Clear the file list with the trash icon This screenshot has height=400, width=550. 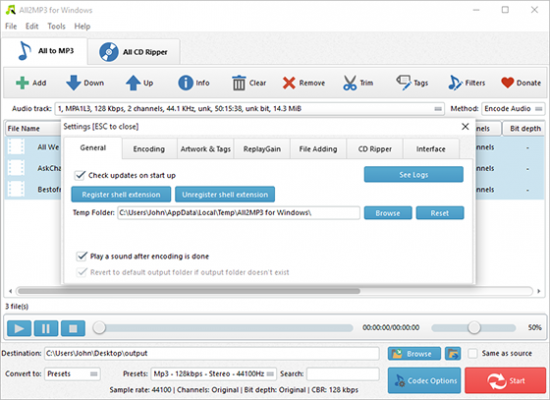[239, 83]
